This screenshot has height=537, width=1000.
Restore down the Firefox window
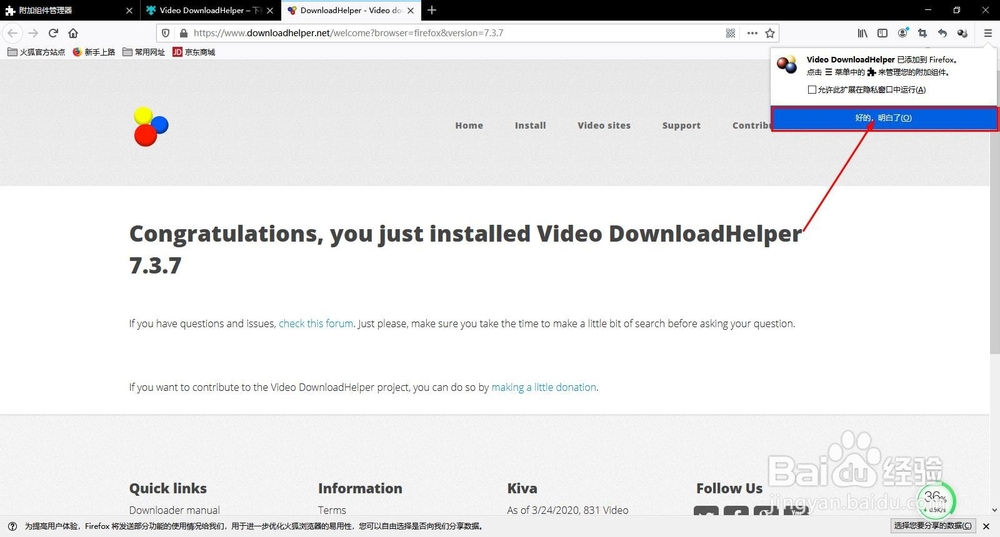[957, 10]
